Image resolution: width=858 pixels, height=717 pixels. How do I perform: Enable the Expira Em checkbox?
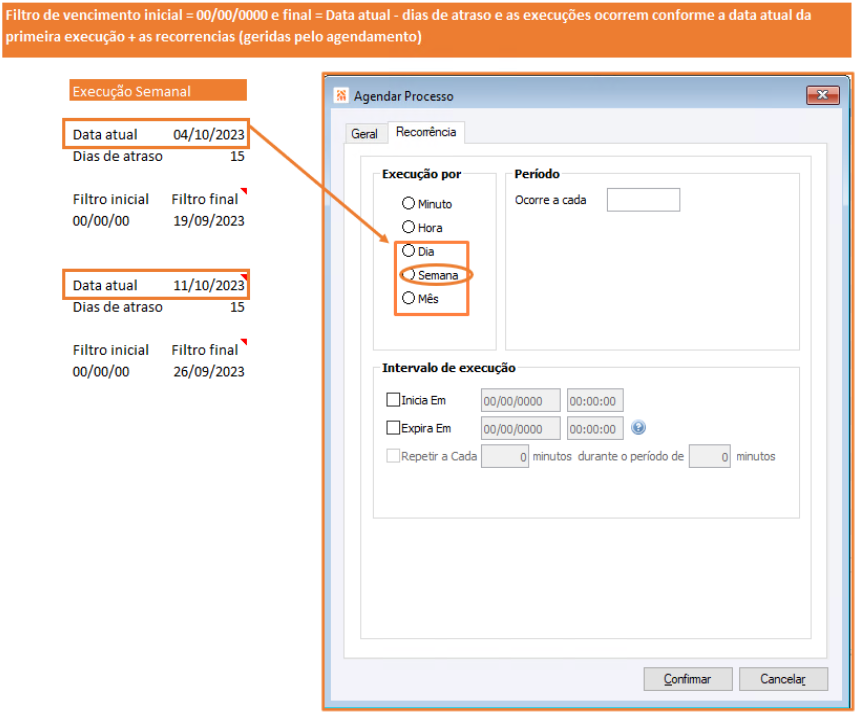(393, 428)
